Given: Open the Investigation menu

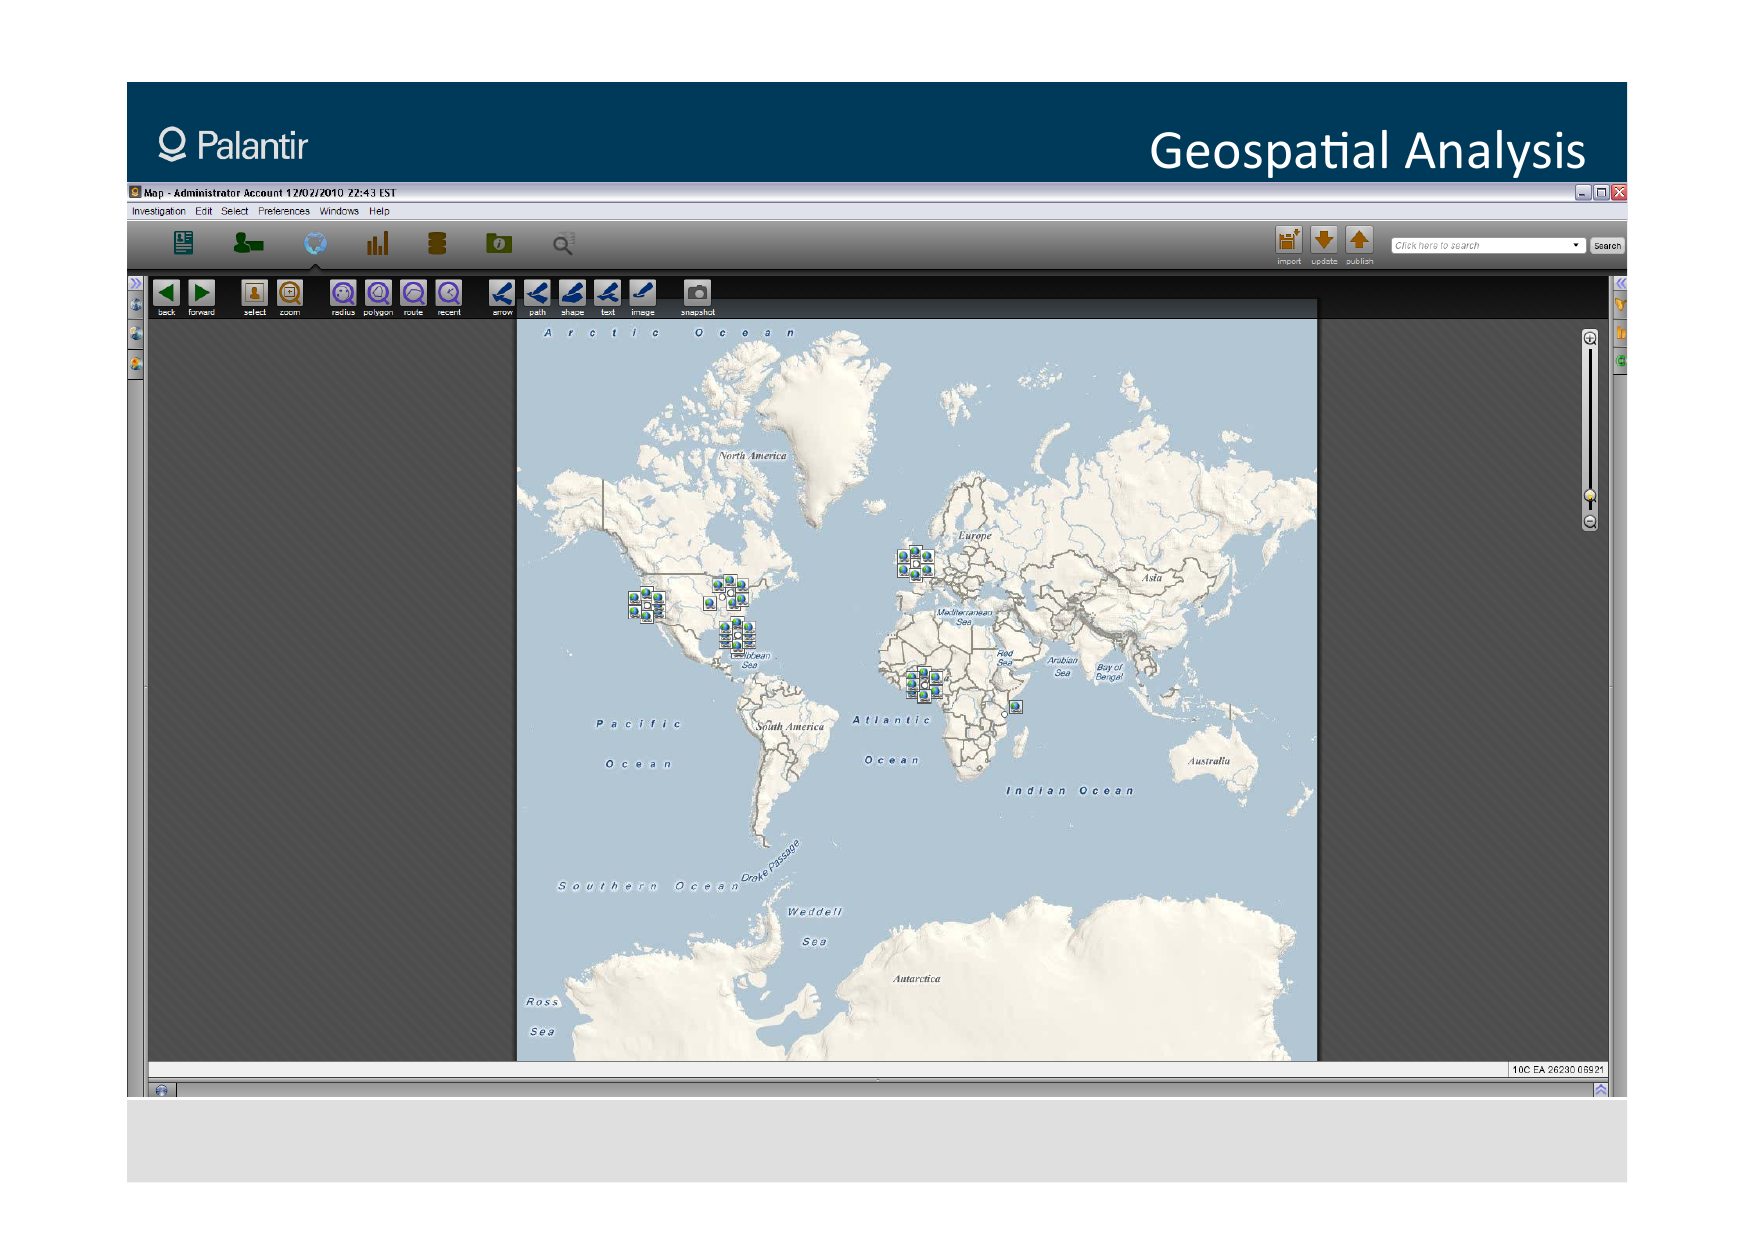Looking at the screenshot, I should coord(159,211).
